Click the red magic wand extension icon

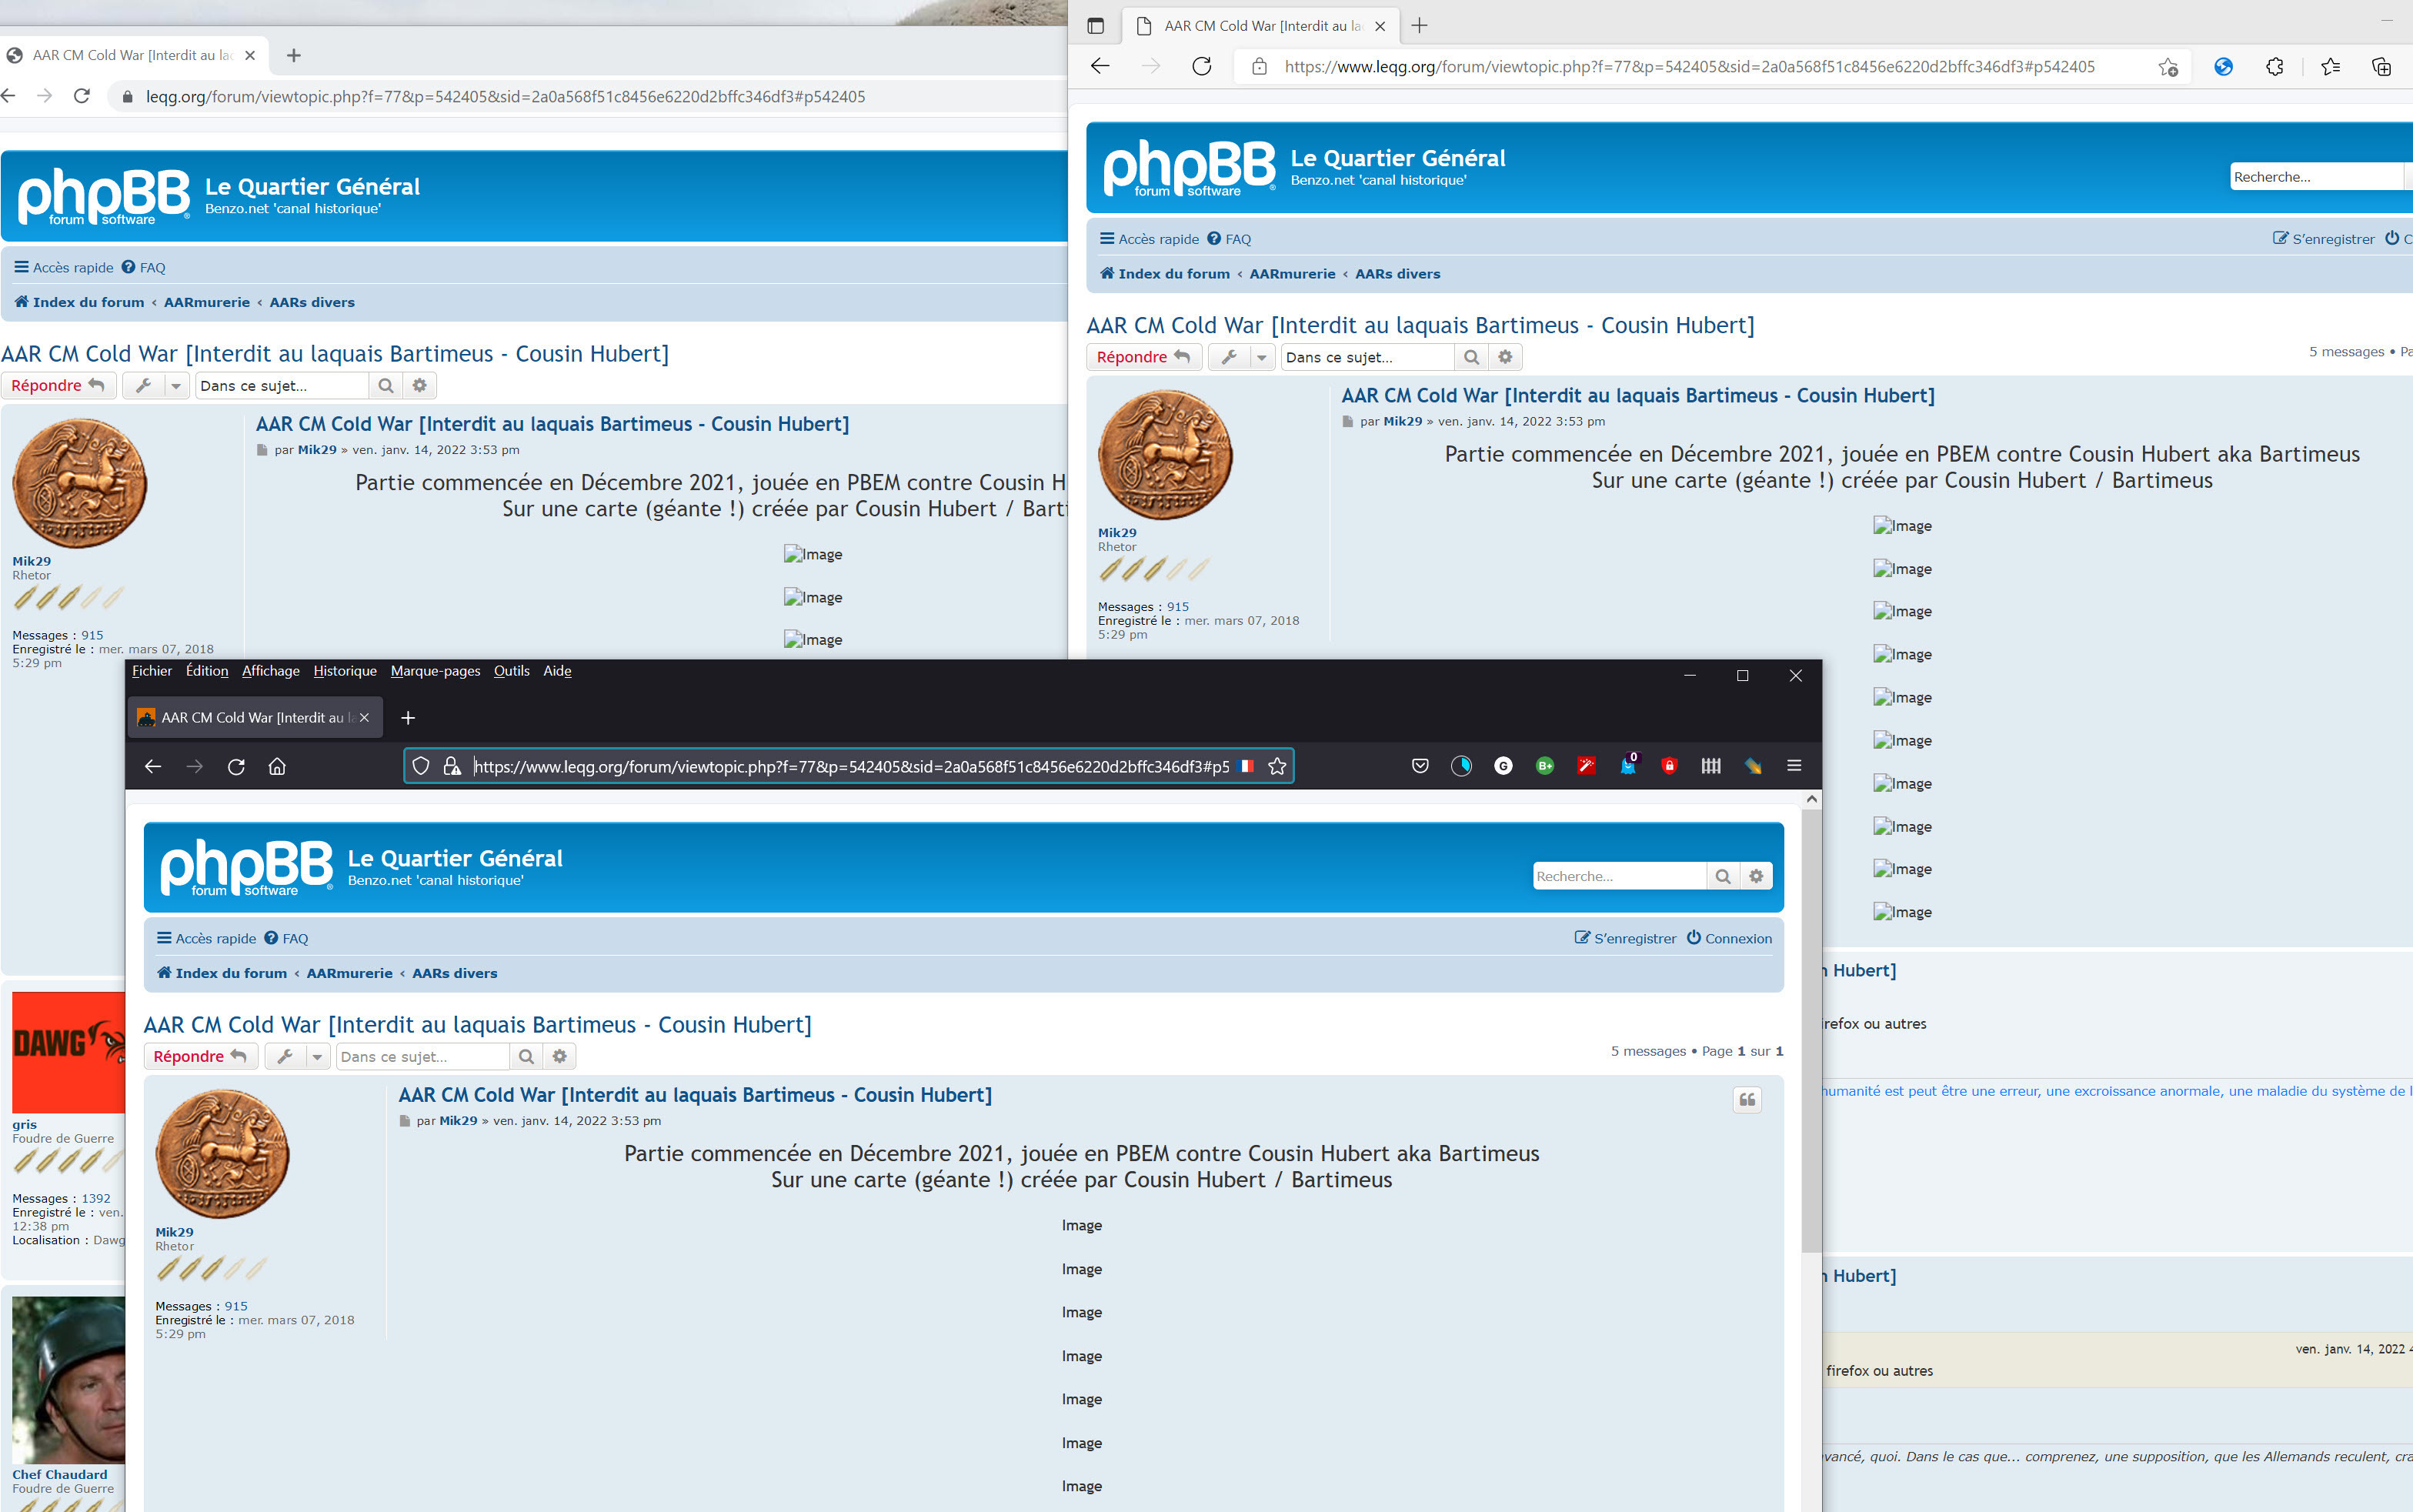point(1586,766)
